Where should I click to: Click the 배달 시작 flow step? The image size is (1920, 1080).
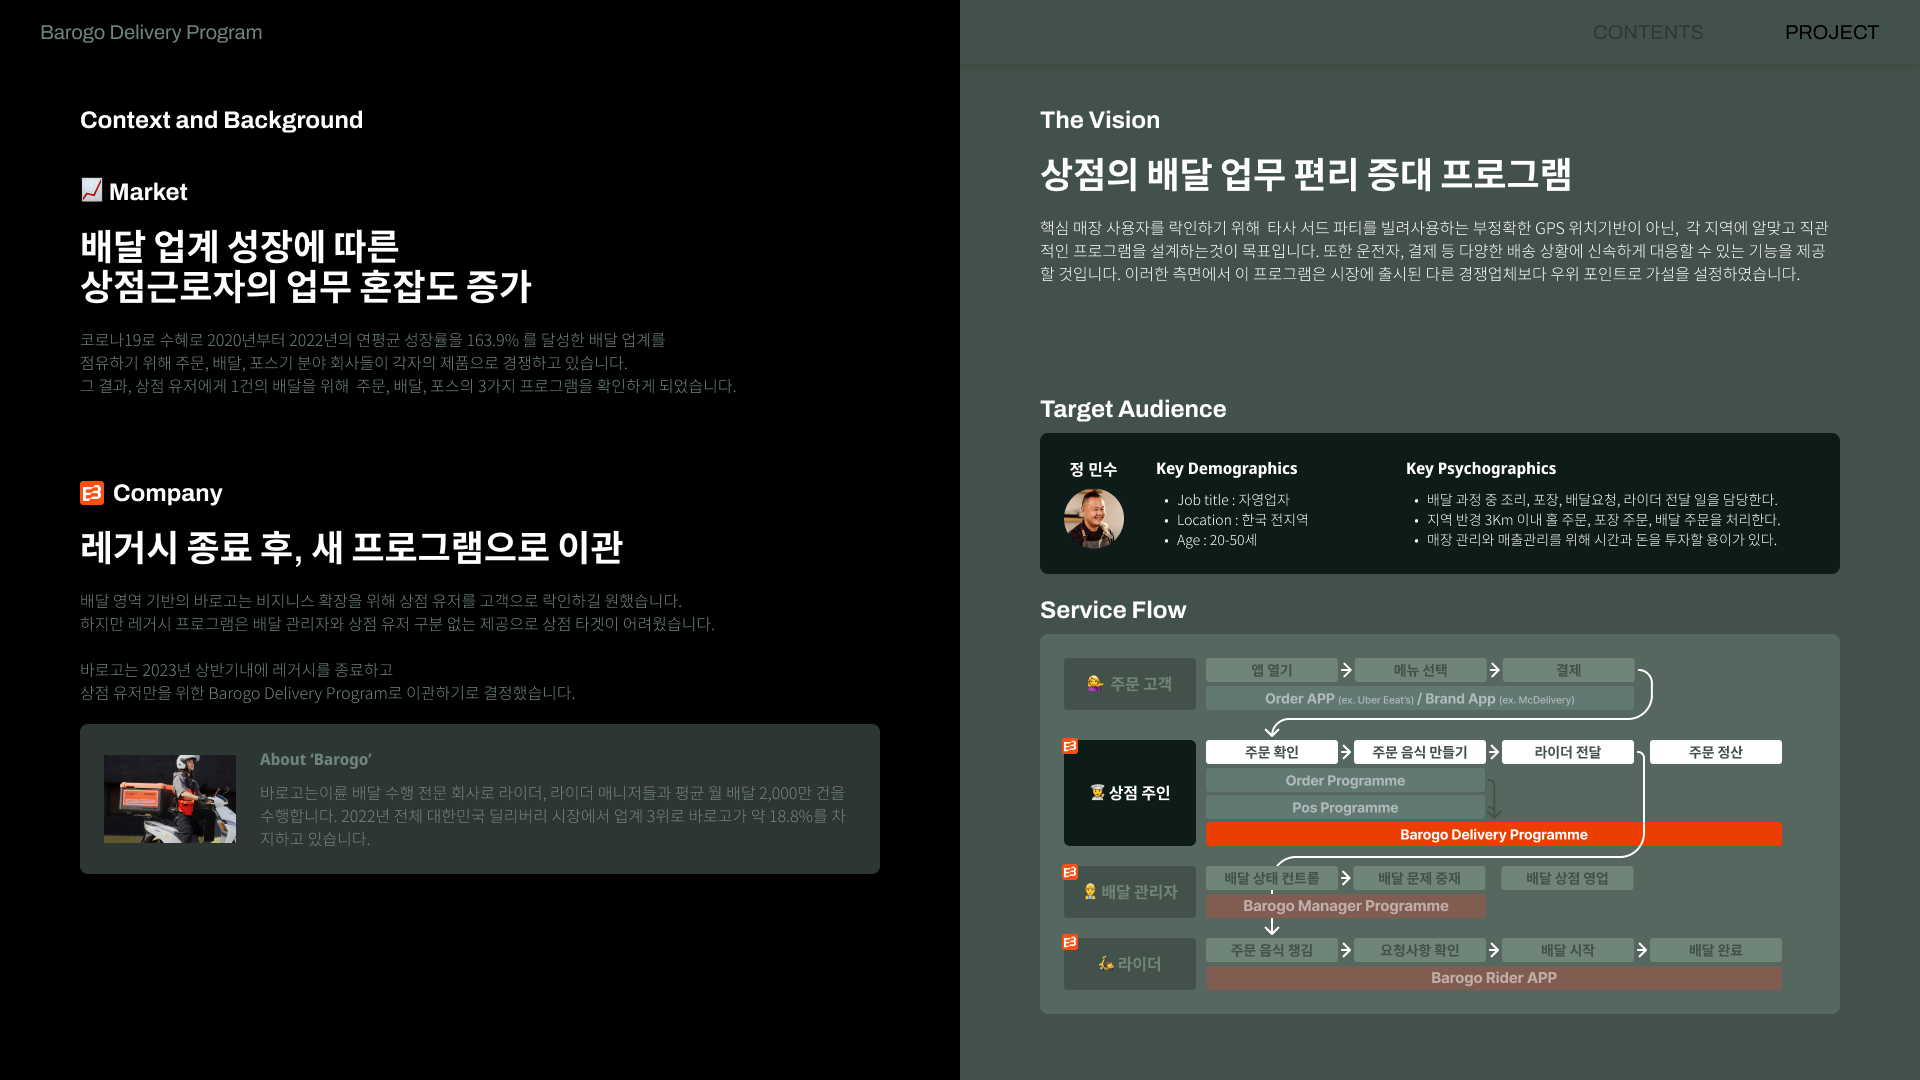1568,950
